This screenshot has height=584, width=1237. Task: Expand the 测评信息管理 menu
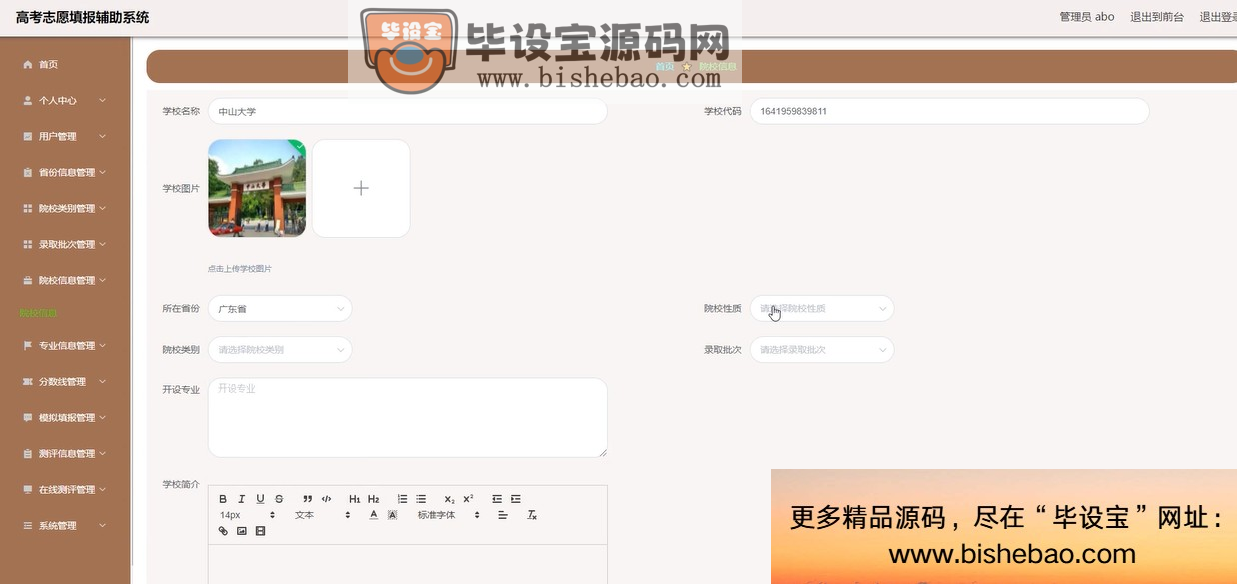click(x=65, y=453)
